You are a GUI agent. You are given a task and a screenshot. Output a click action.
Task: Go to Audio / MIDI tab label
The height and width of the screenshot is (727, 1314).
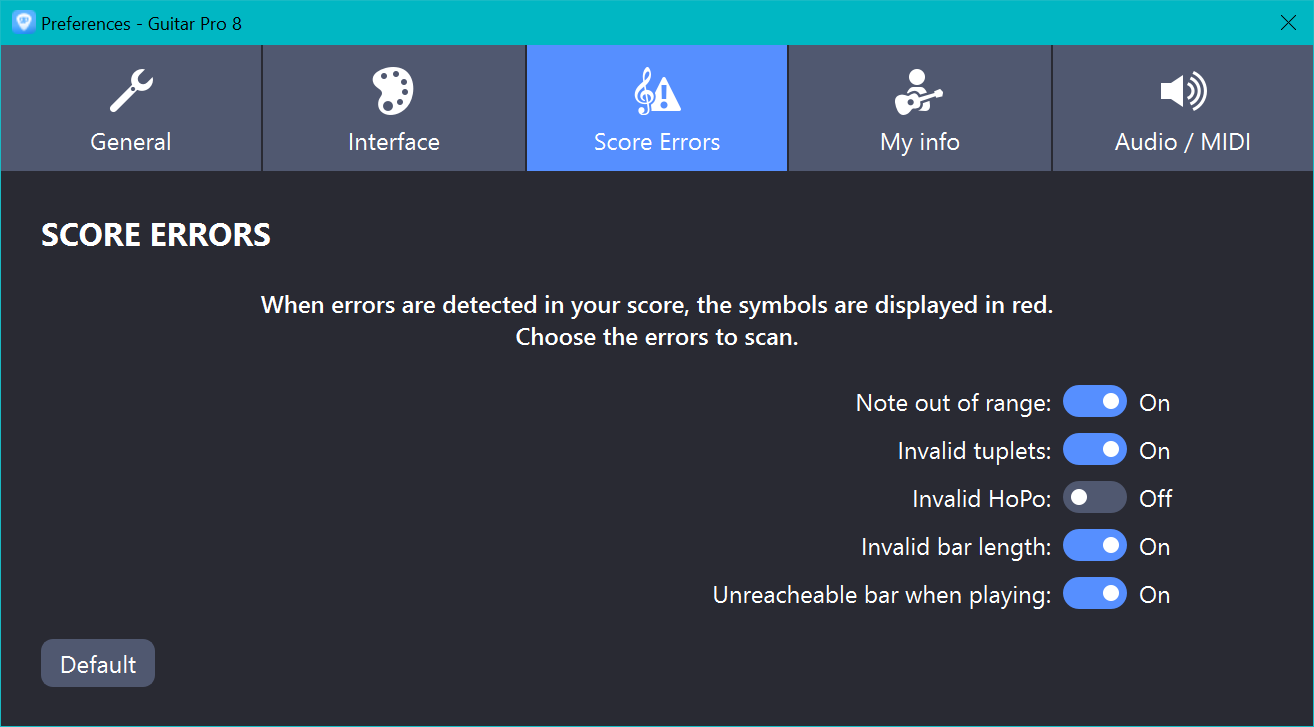1183,142
